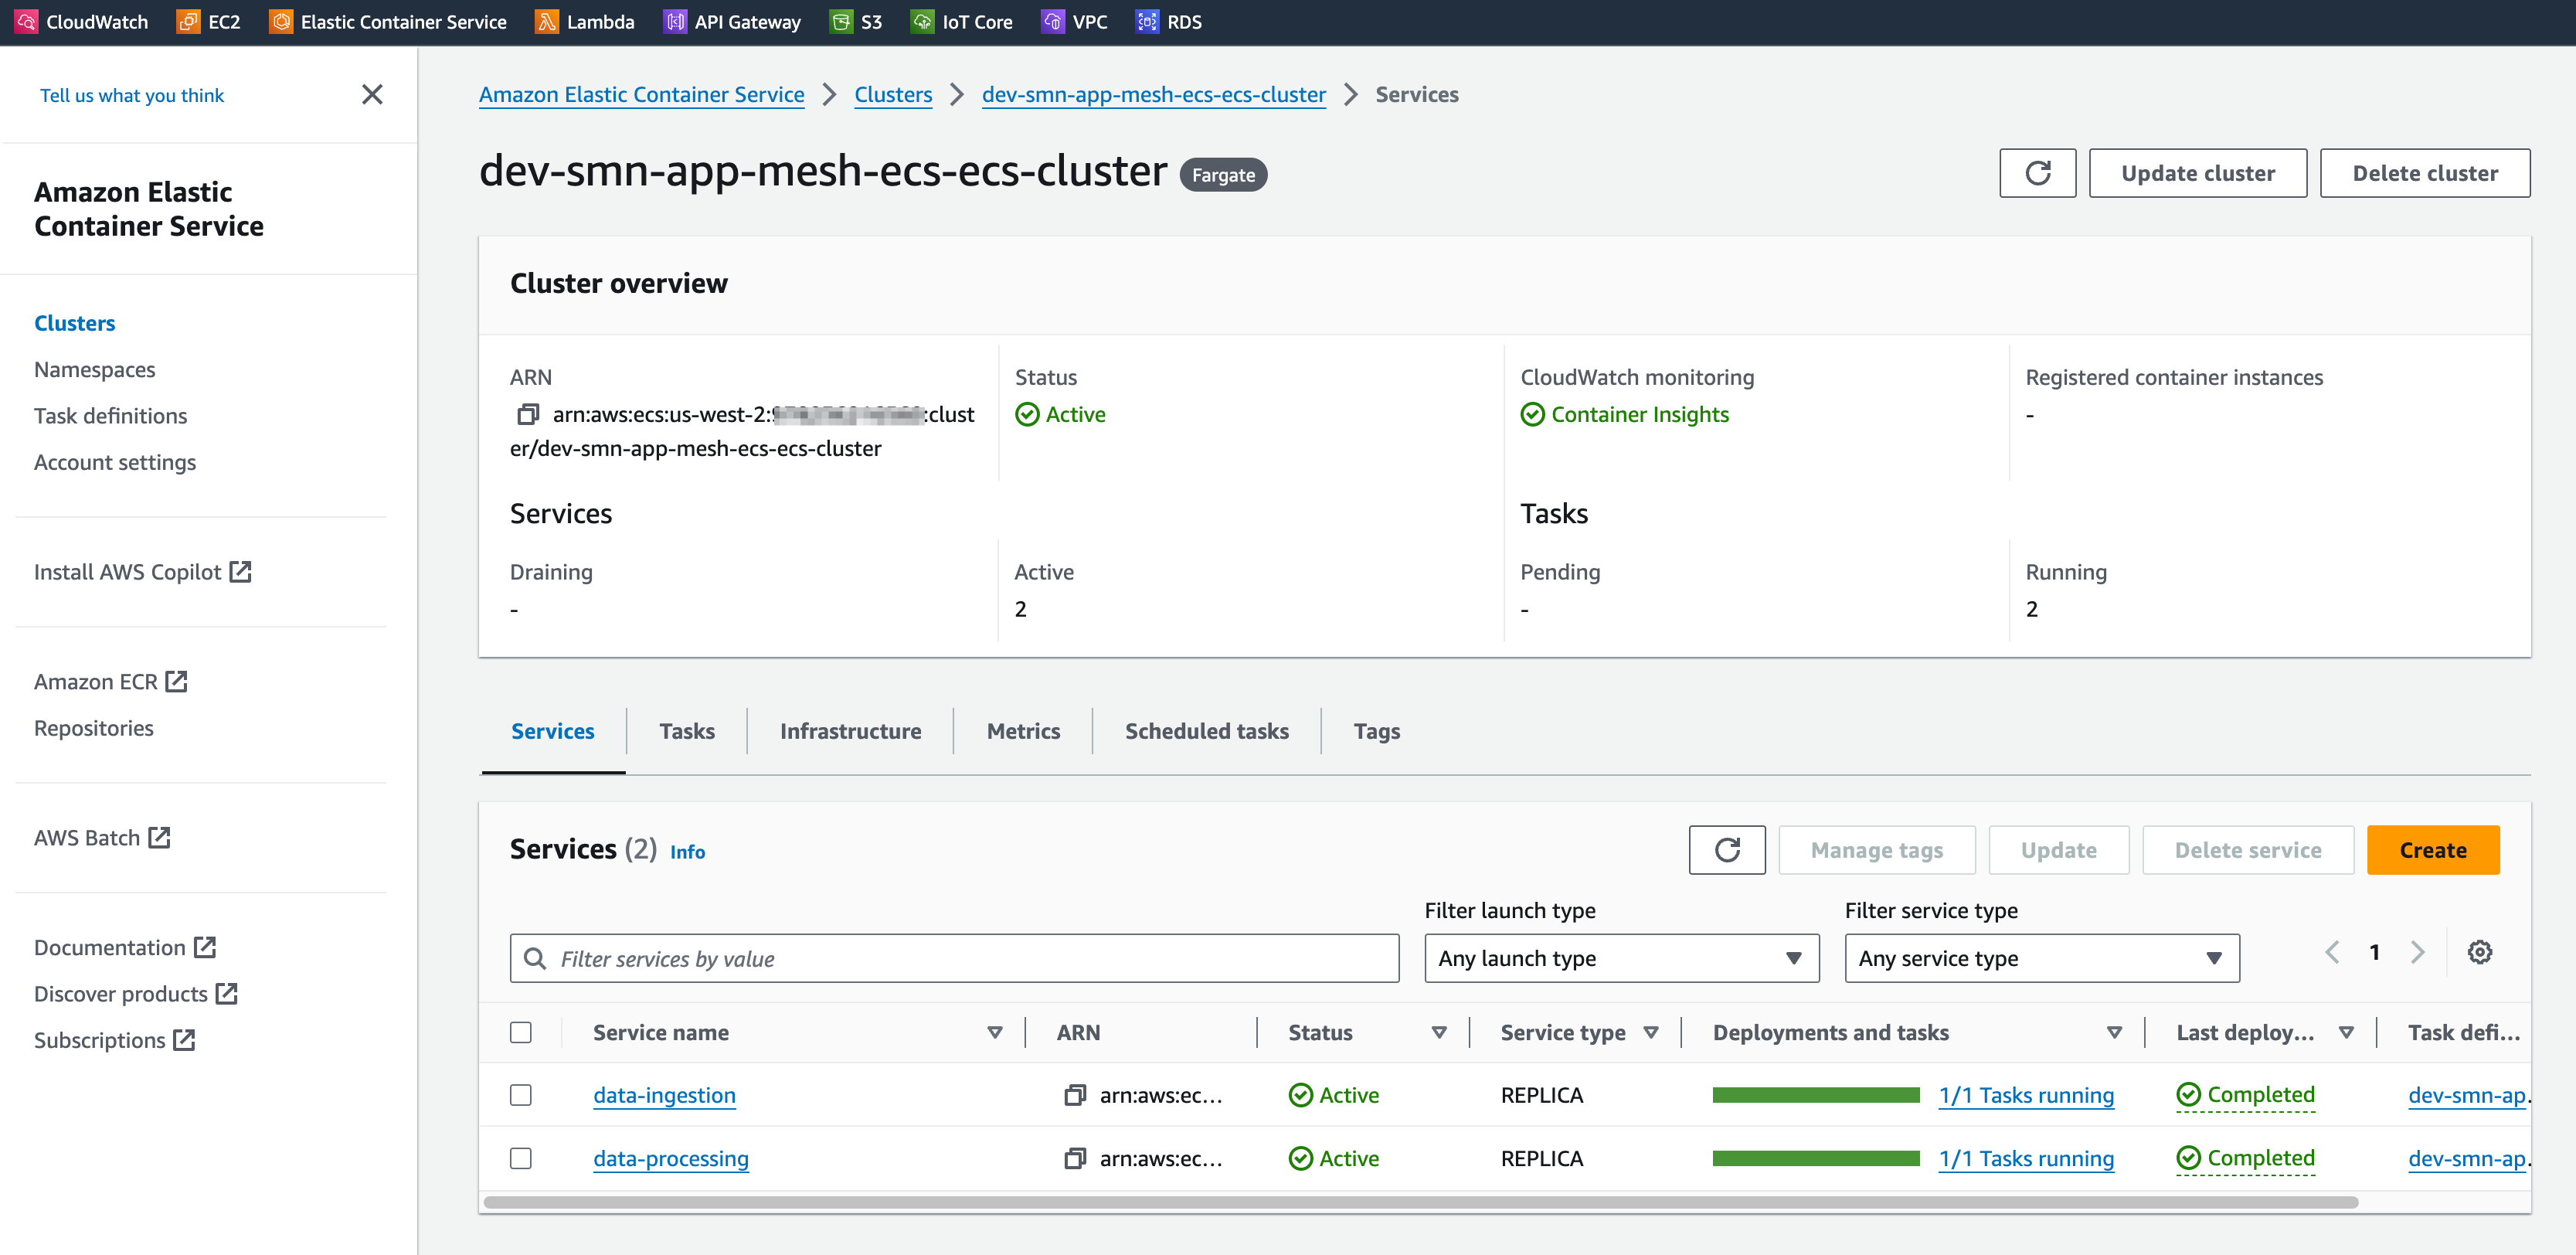Viewport: 2576px width, 1255px height.
Task: Open the Lambda shortcut icon
Action: tap(547, 21)
